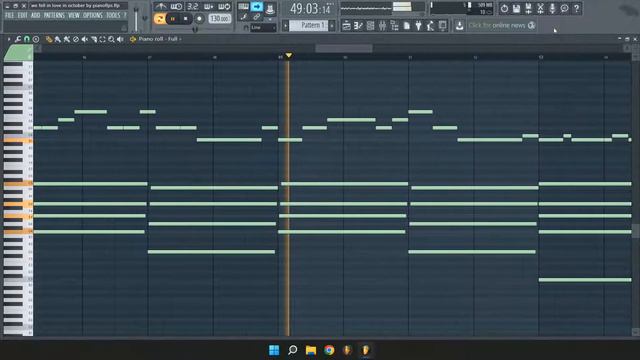Select the Zoom magnifier tool in the piano roll
The image size is (640, 360).
pyautogui.click(x=111, y=39)
